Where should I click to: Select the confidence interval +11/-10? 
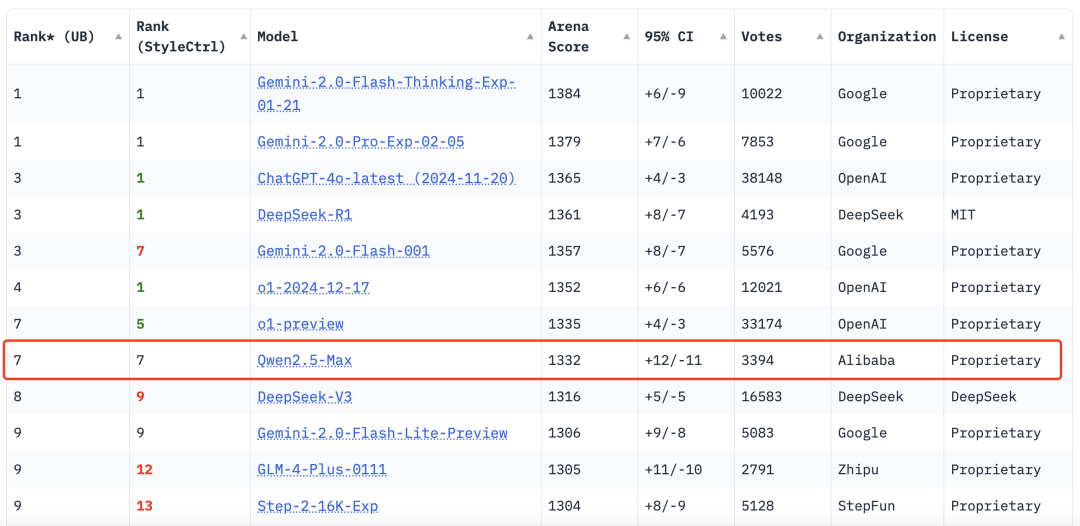click(674, 470)
